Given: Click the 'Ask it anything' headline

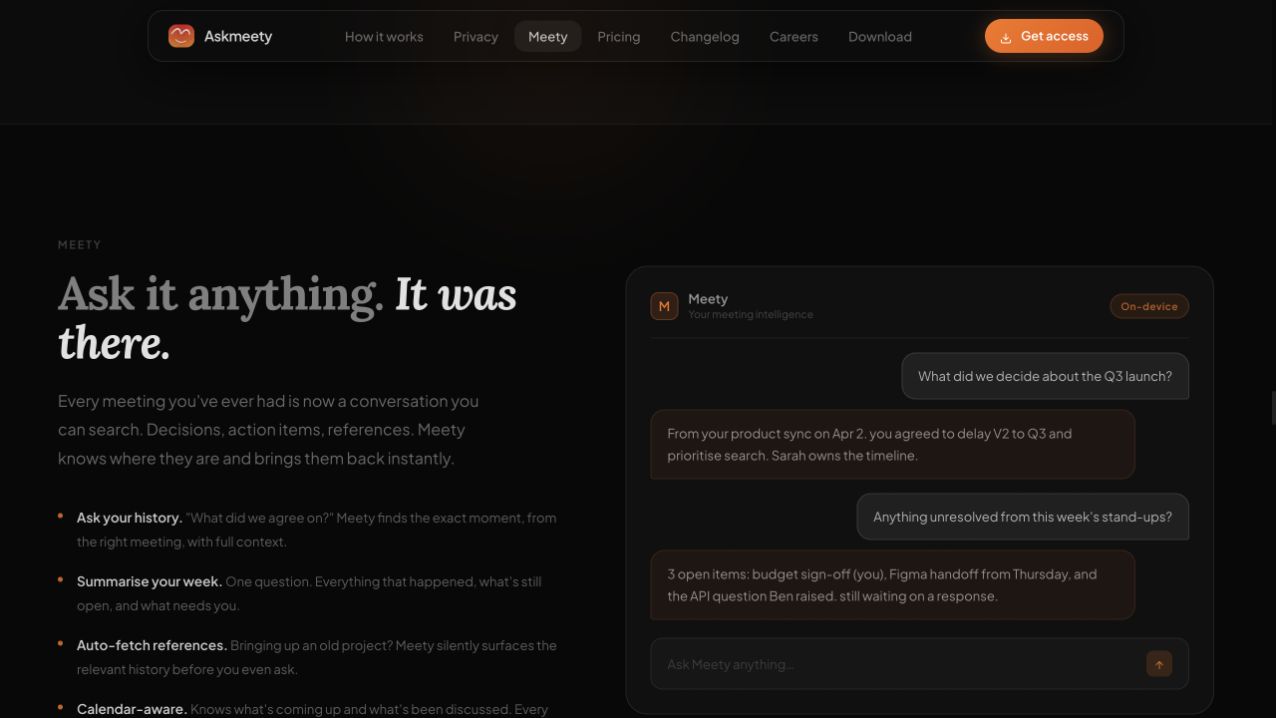Looking at the screenshot, I should (x=288, y=318).
